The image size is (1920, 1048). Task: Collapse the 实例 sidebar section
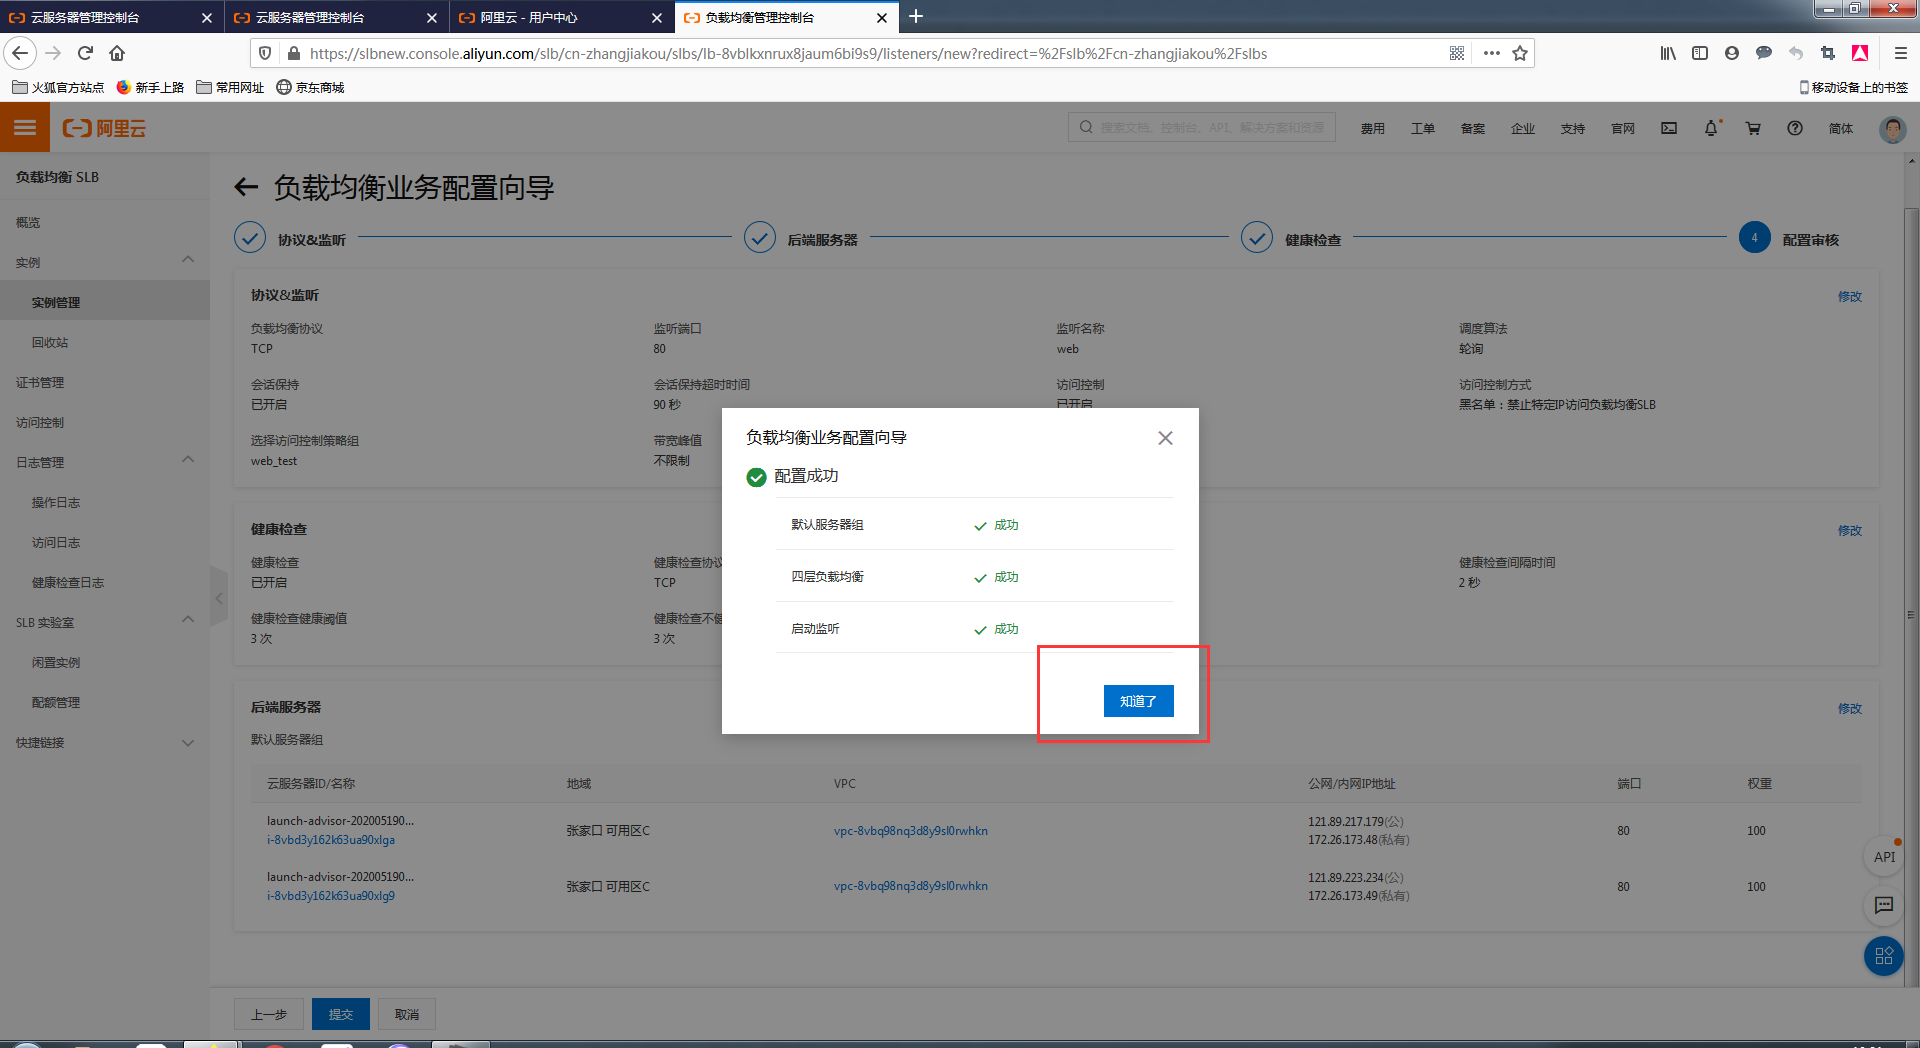[188, 261]
